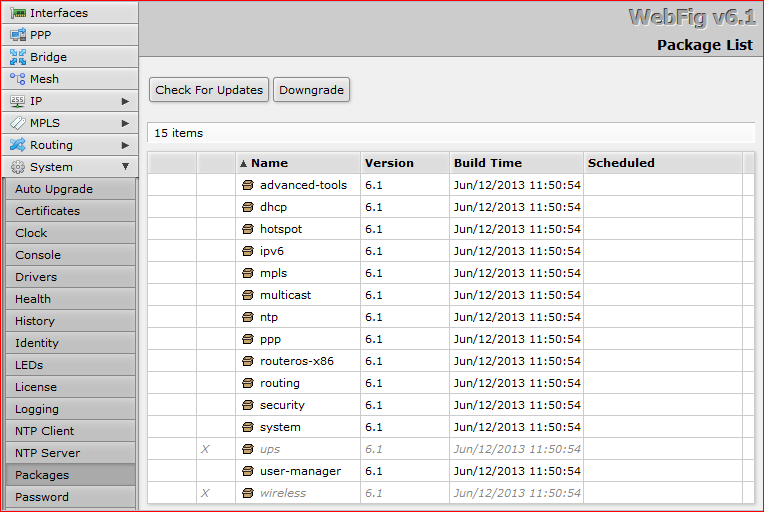
Task: Click the routeros-x86 package icon
Action: (x=248, y=361)
